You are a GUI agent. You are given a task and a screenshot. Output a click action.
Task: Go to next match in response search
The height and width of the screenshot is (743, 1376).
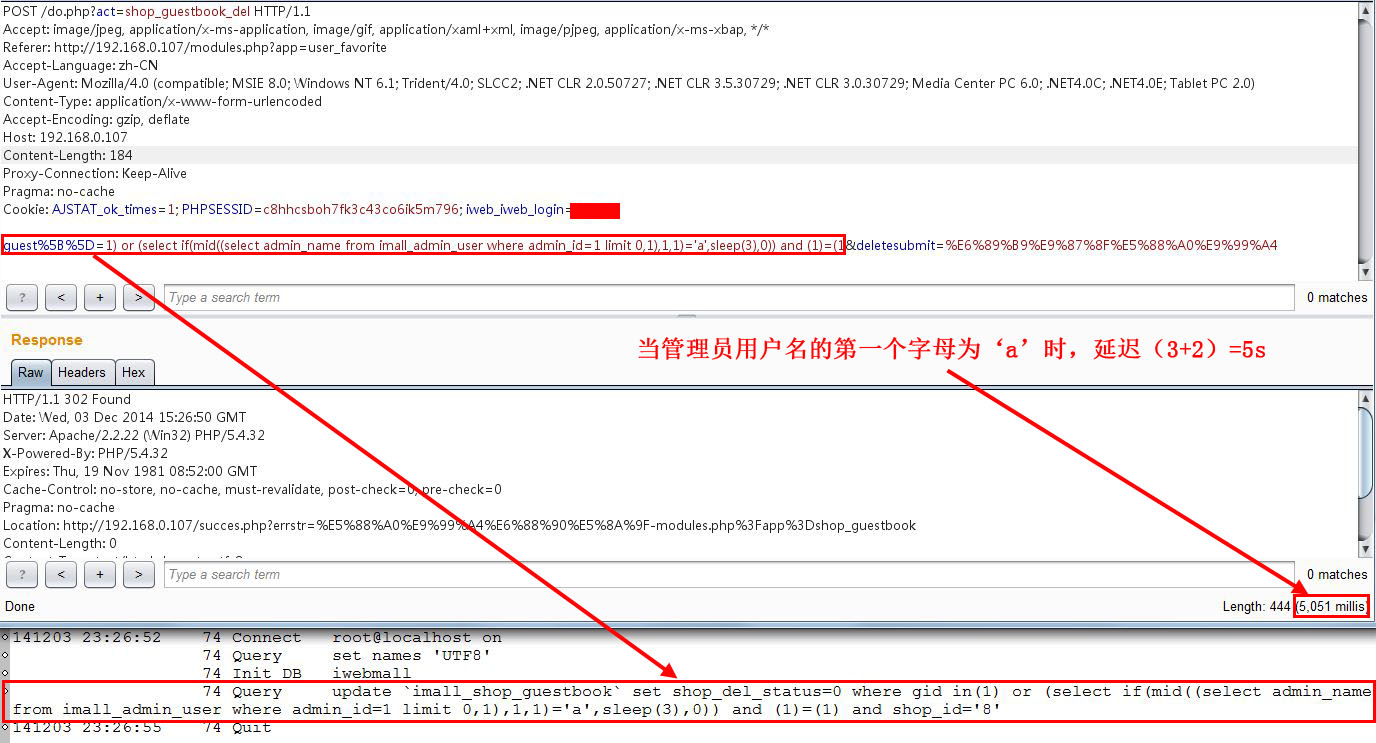[x=139, y=574]
